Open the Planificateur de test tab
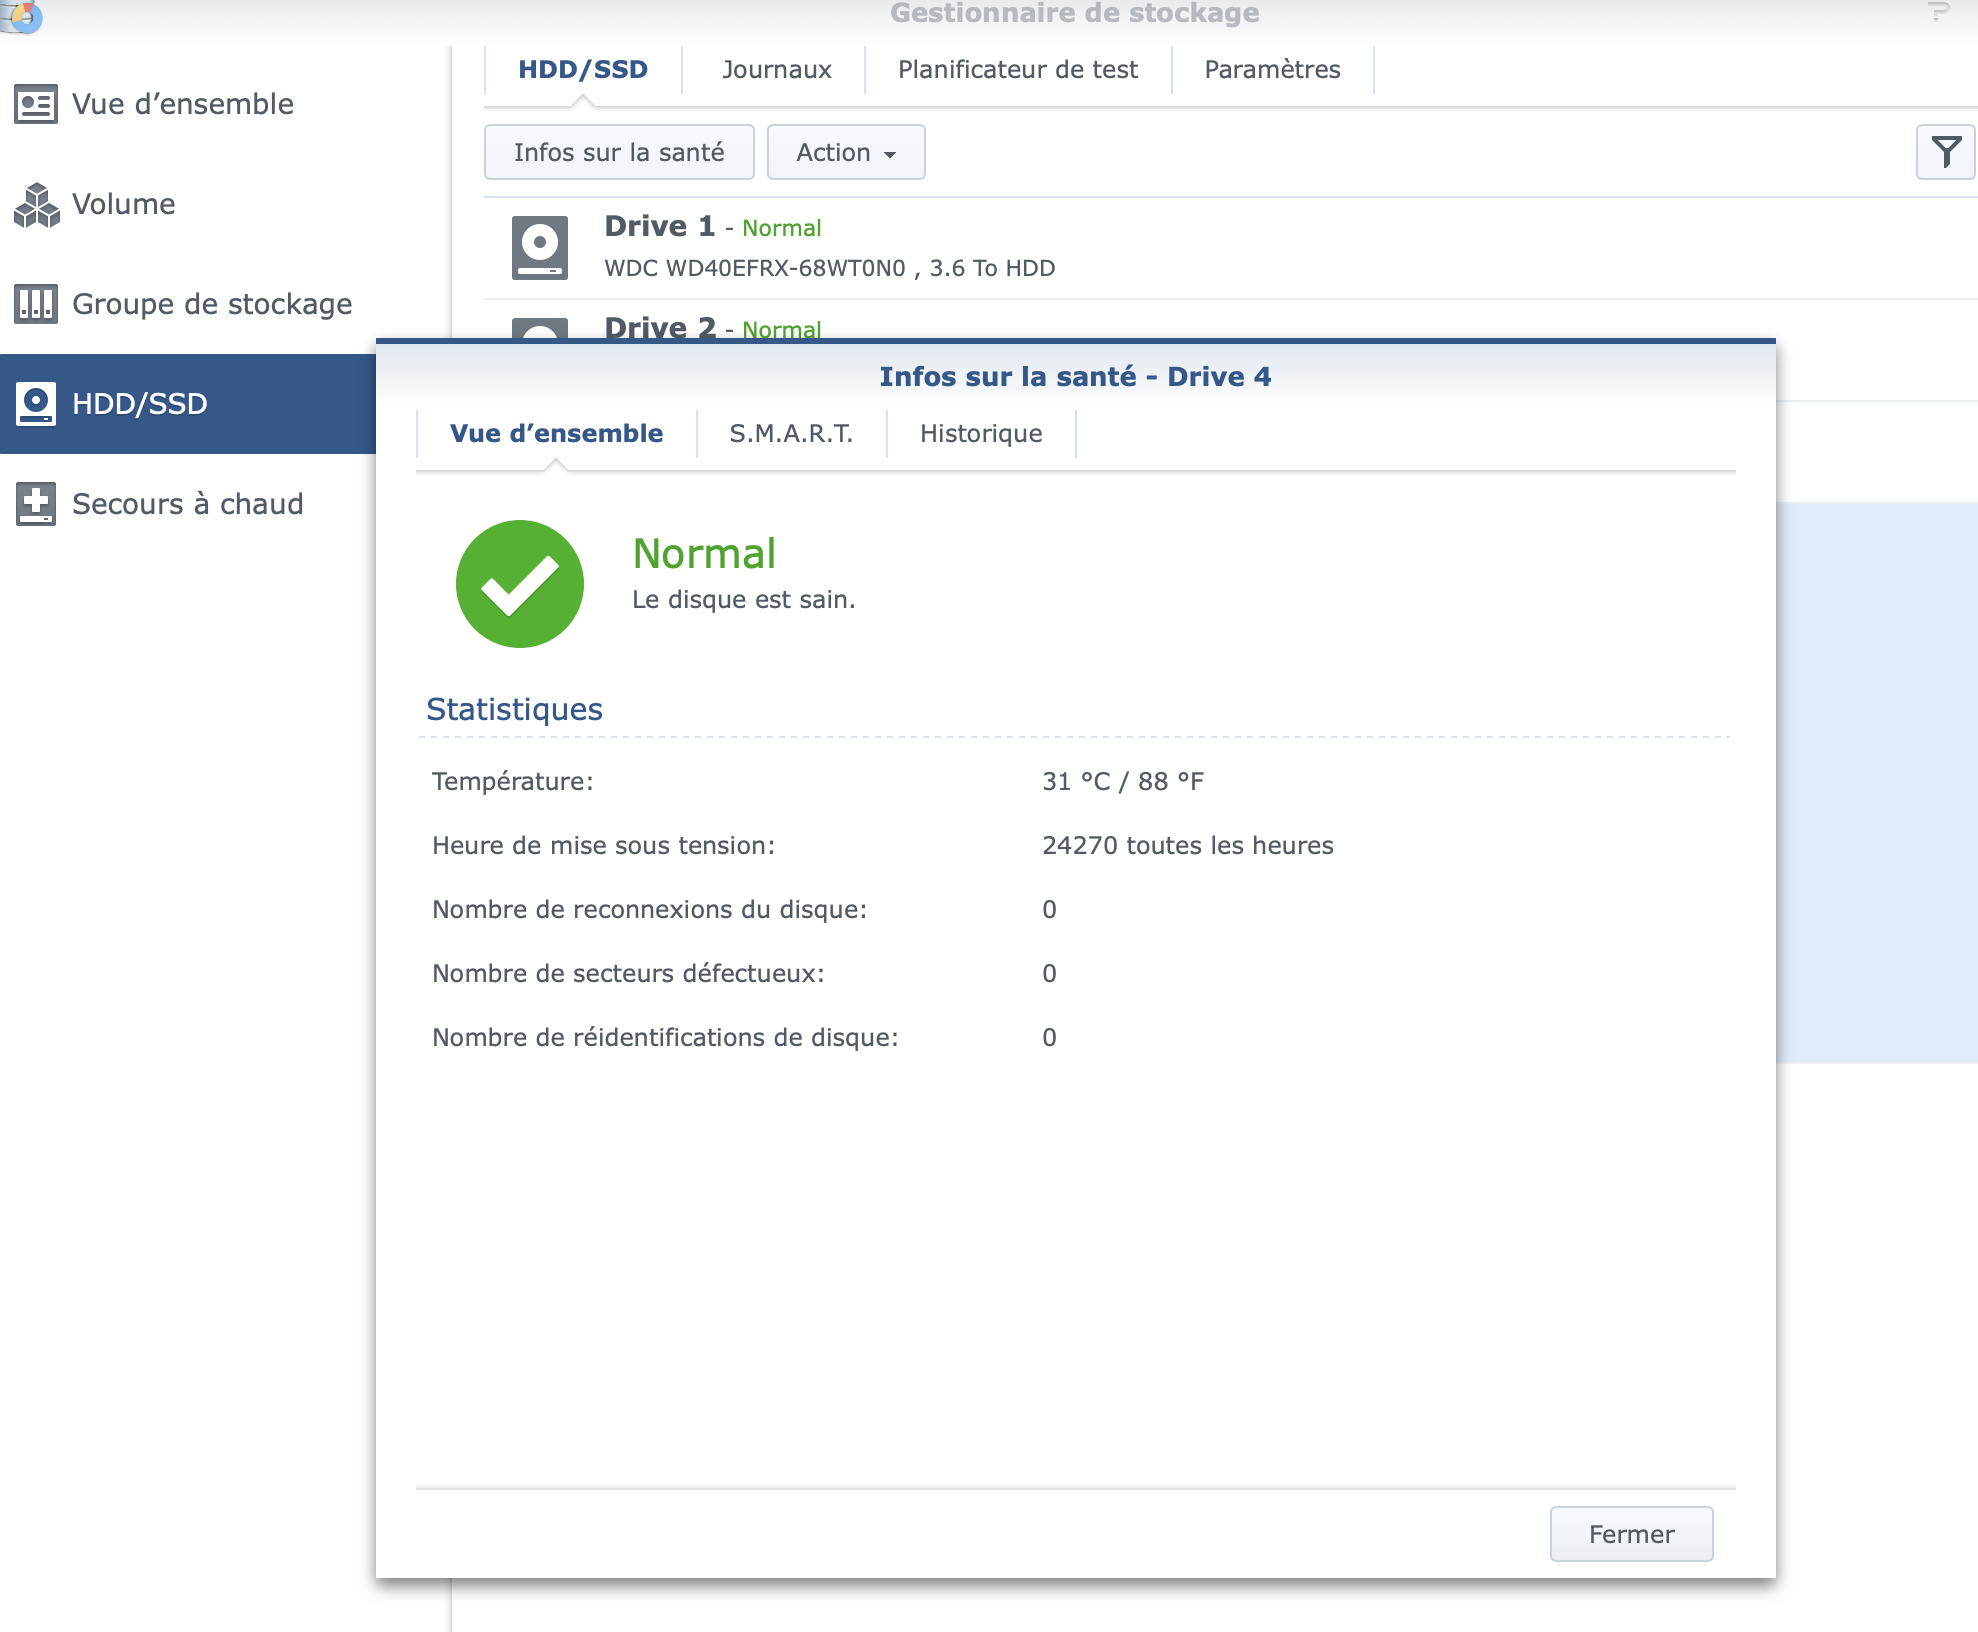Image resolution: width=1978 pixels, height=1632 pixels. point(1017,70)
